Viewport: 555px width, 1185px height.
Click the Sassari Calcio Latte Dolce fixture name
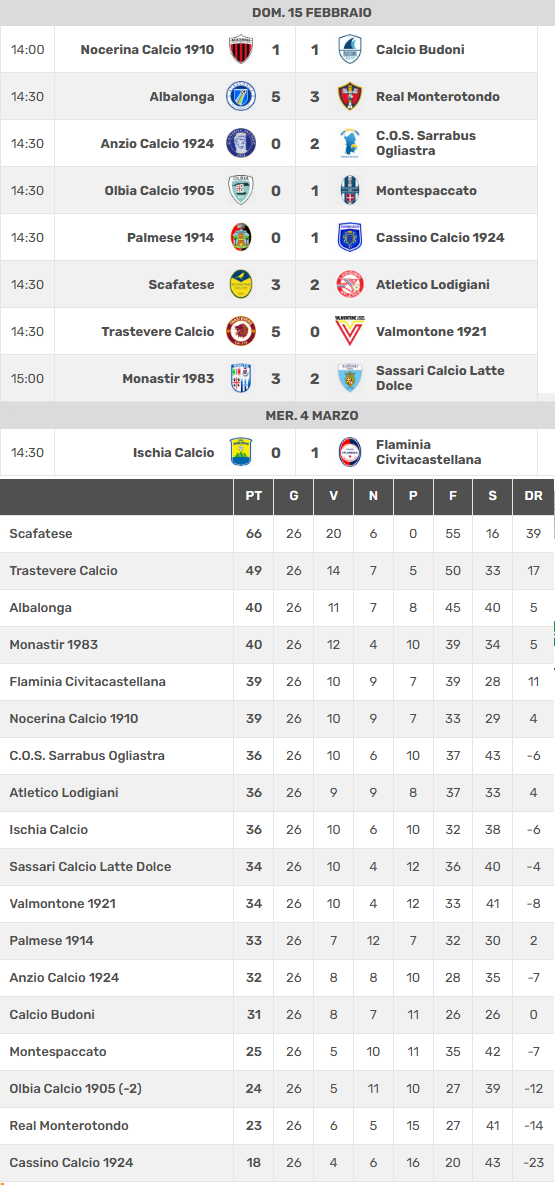(x=440, y=378)
